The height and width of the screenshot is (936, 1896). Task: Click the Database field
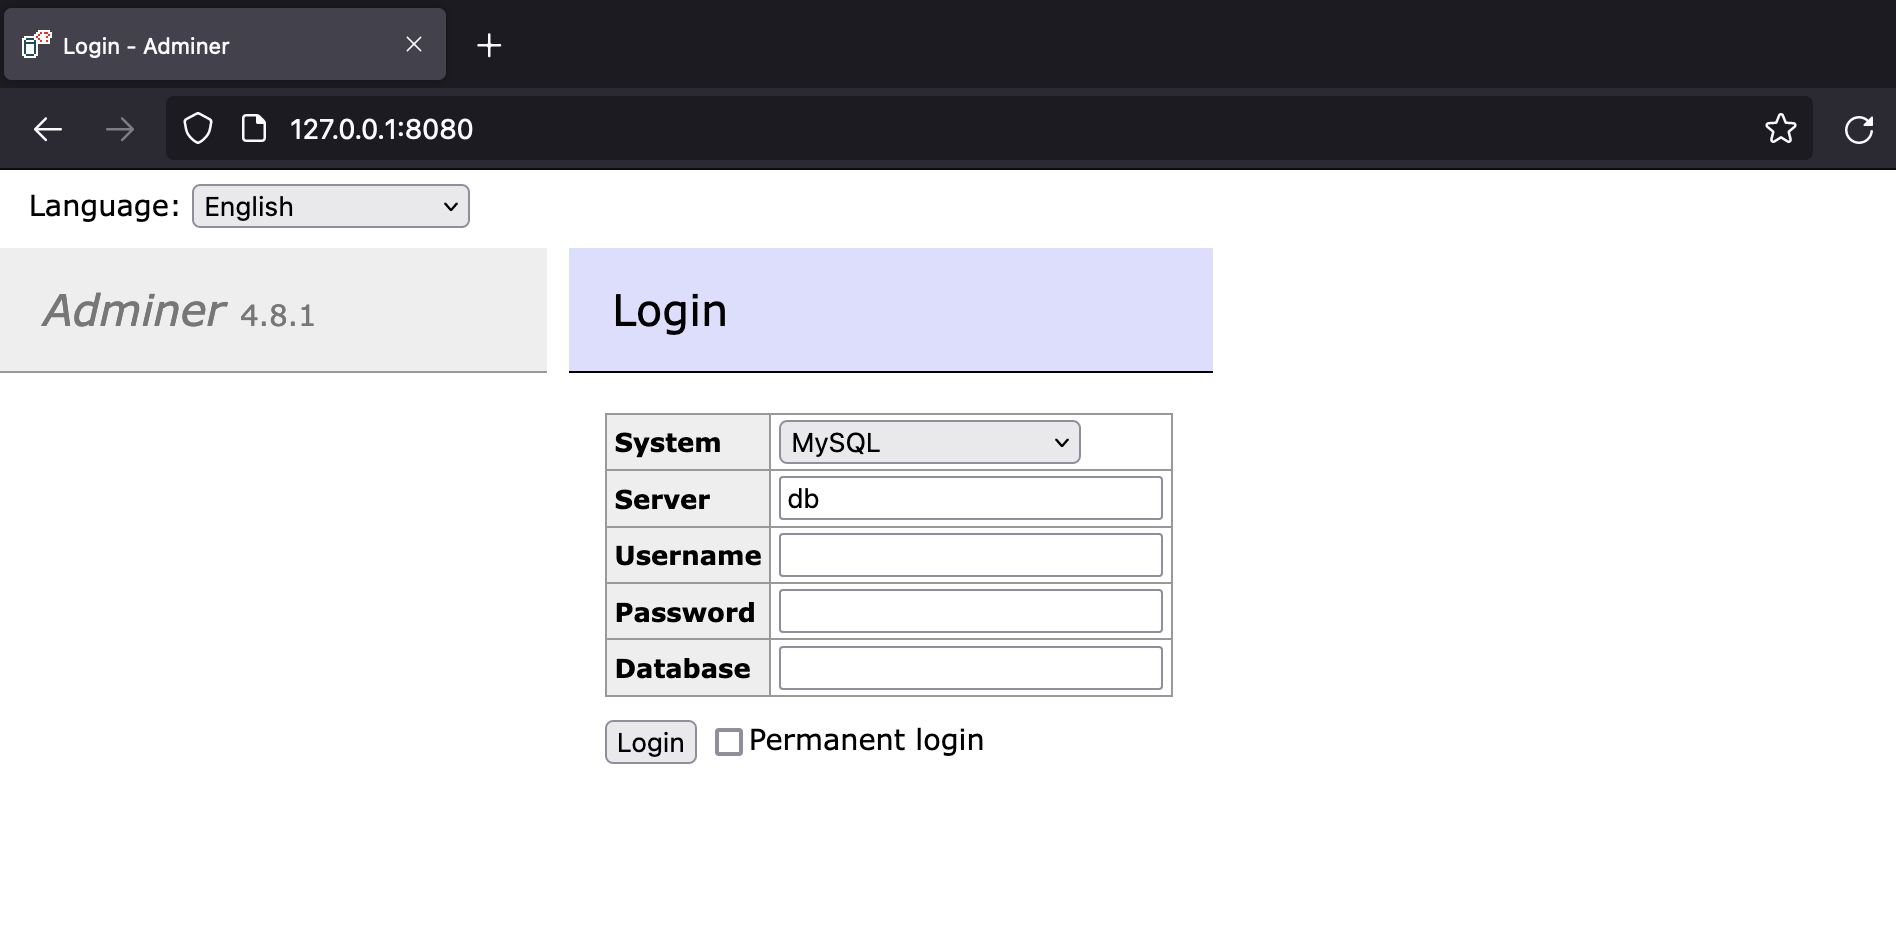[x=968, y=667]
